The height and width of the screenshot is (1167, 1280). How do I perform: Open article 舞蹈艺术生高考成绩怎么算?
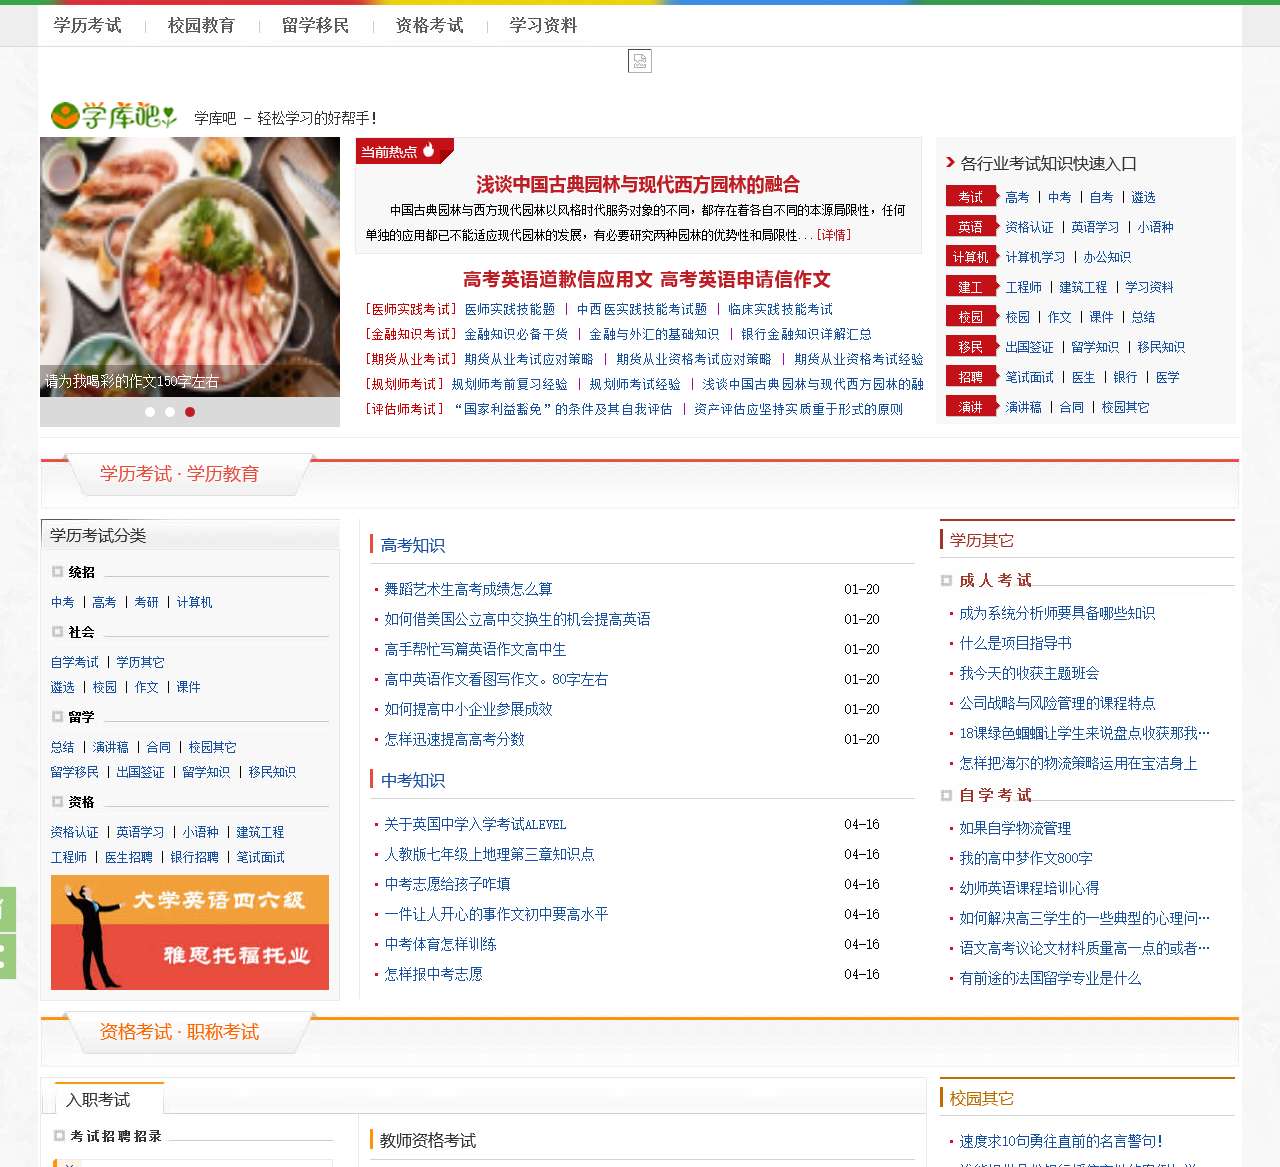tap(468, 589)
